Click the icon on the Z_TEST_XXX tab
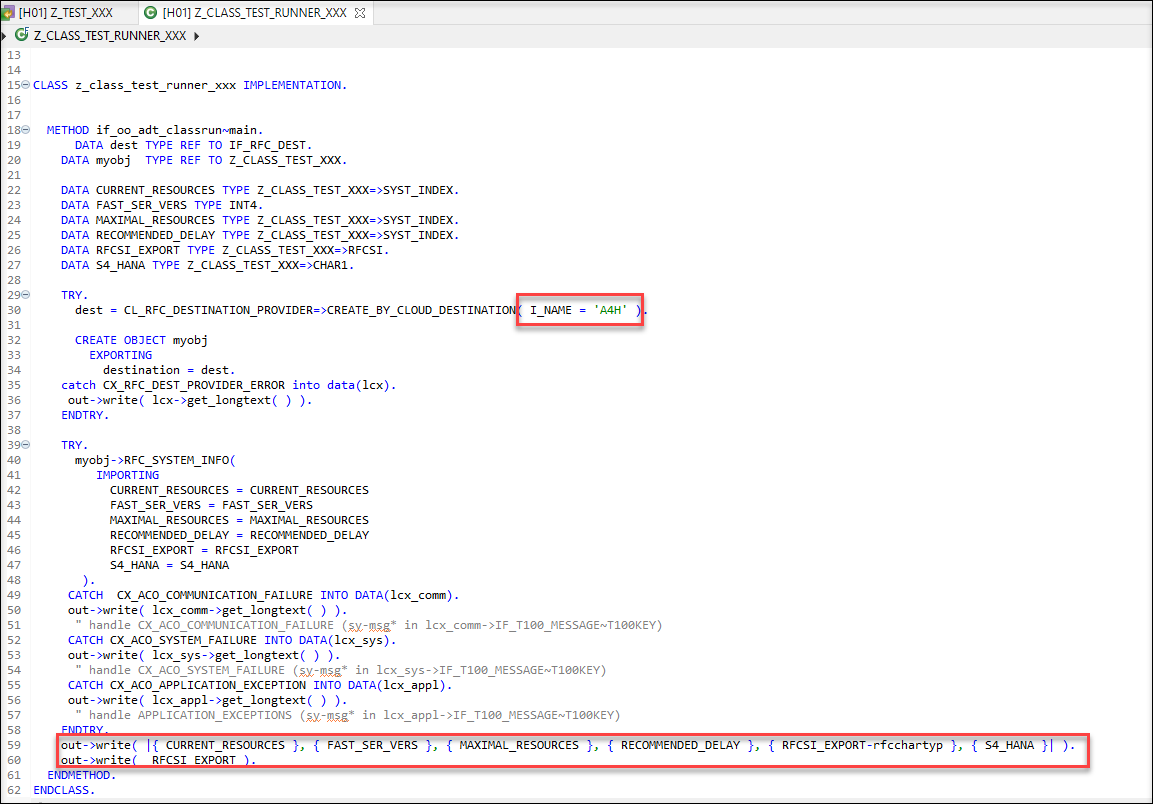The height and width of the screenshot is (804, 1153). tap(8, 13)
